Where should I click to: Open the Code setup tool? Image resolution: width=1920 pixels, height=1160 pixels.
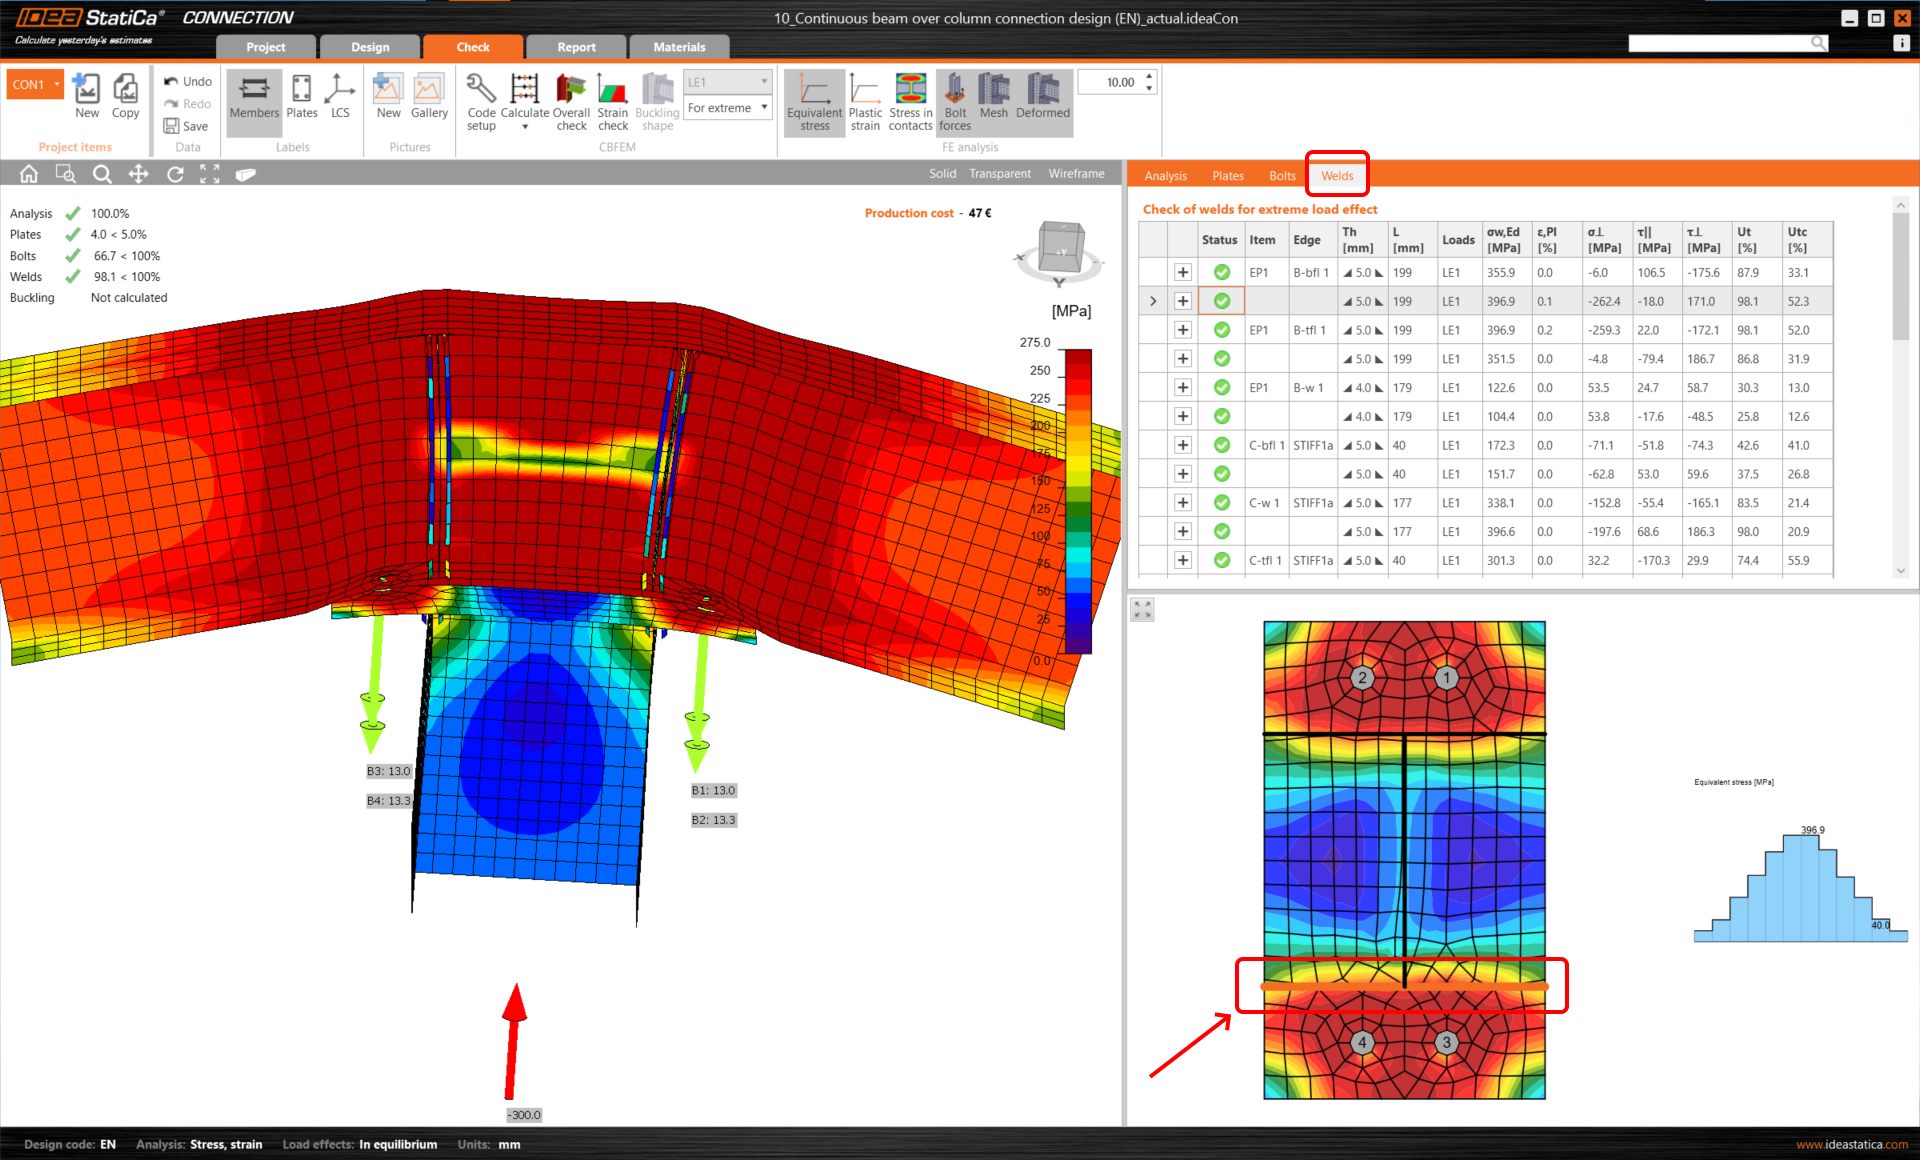[481, 101]
